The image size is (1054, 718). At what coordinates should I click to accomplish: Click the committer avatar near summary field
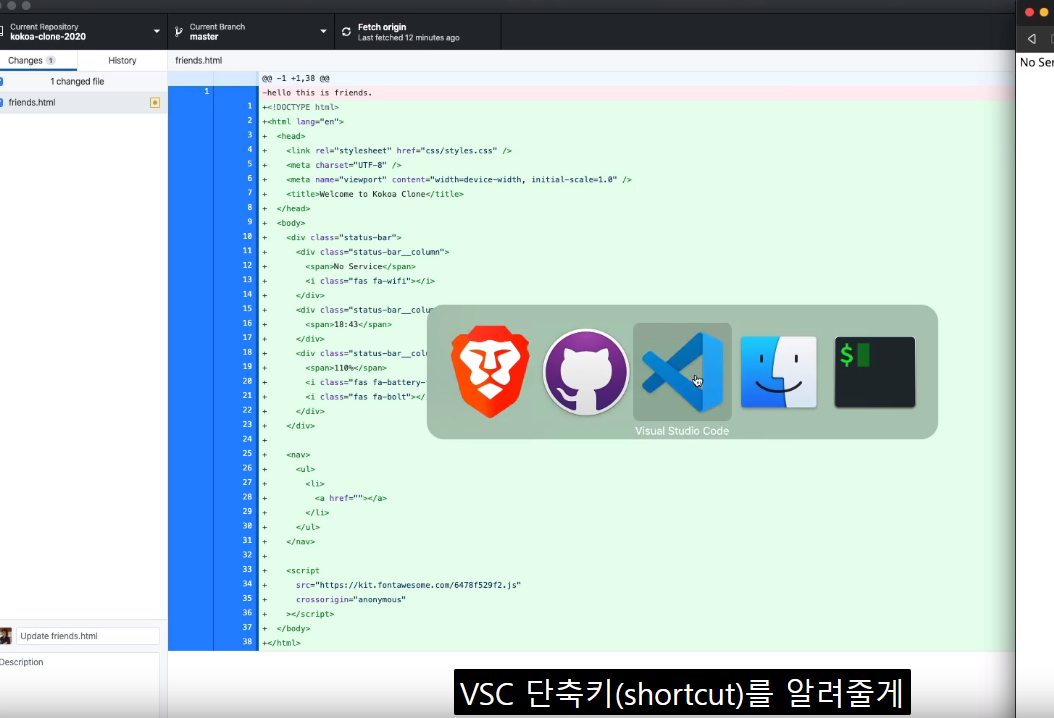click(6, 635)
